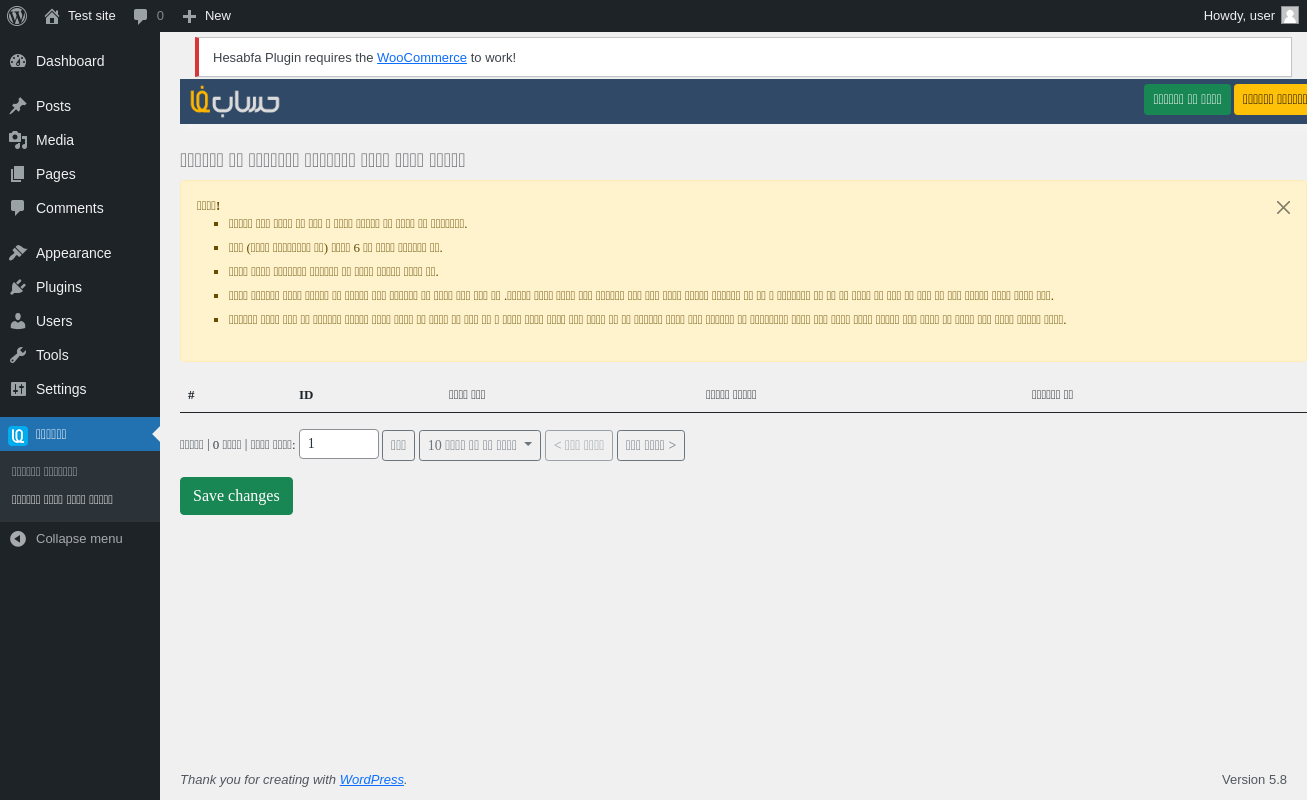This screenshot has width=1307, height=800.
Task: Dismiss the yellow notice with X
Action: point(1283,207)
